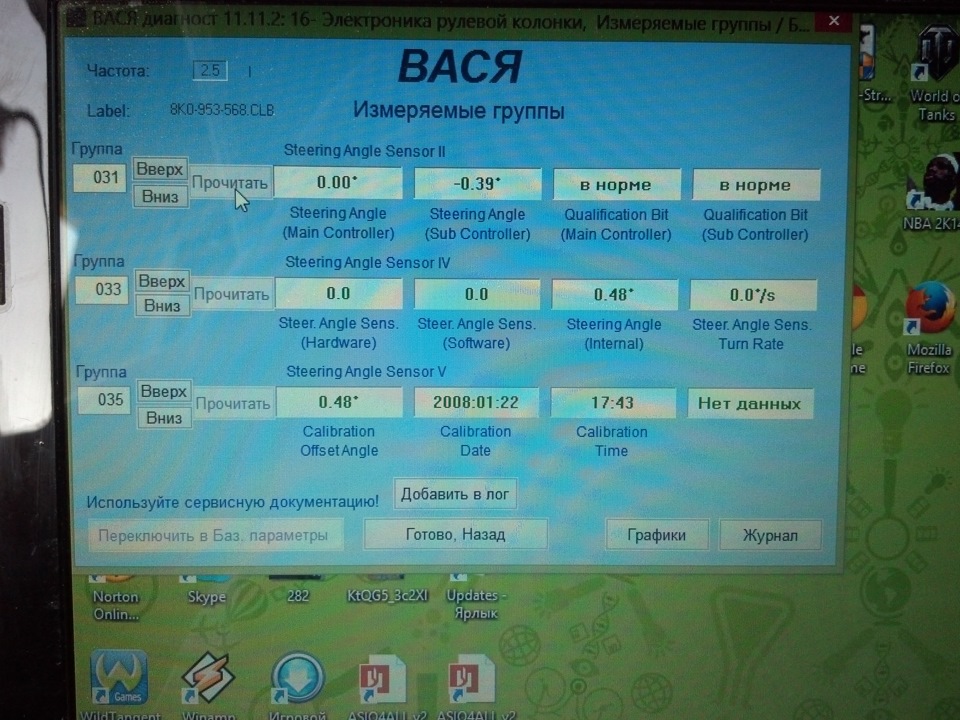Click Steer. Angle Sens. Software value 0.0
Image resolution: width=960 pixels, height=720 pixels.
[x=476, y=294]
